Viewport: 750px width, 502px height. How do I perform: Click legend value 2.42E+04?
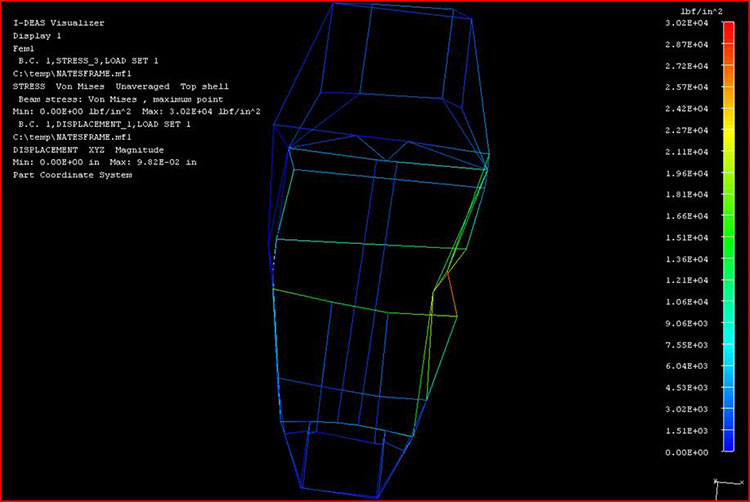click(686, 109)
